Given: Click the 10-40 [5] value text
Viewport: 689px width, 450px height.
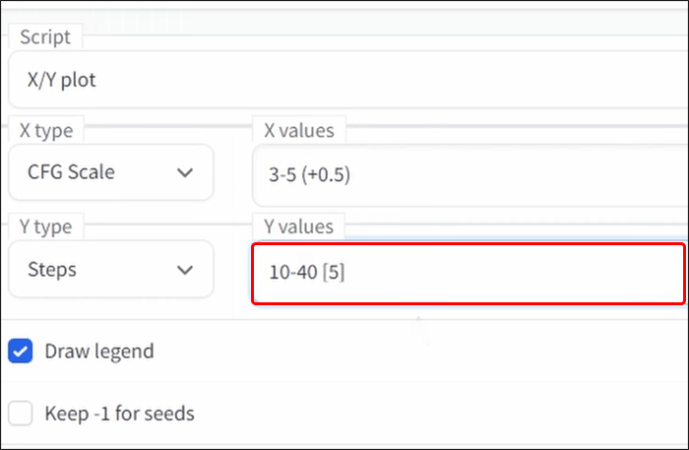Looking at the screenshot, I should pyautogui.click(x=307, y=272).
